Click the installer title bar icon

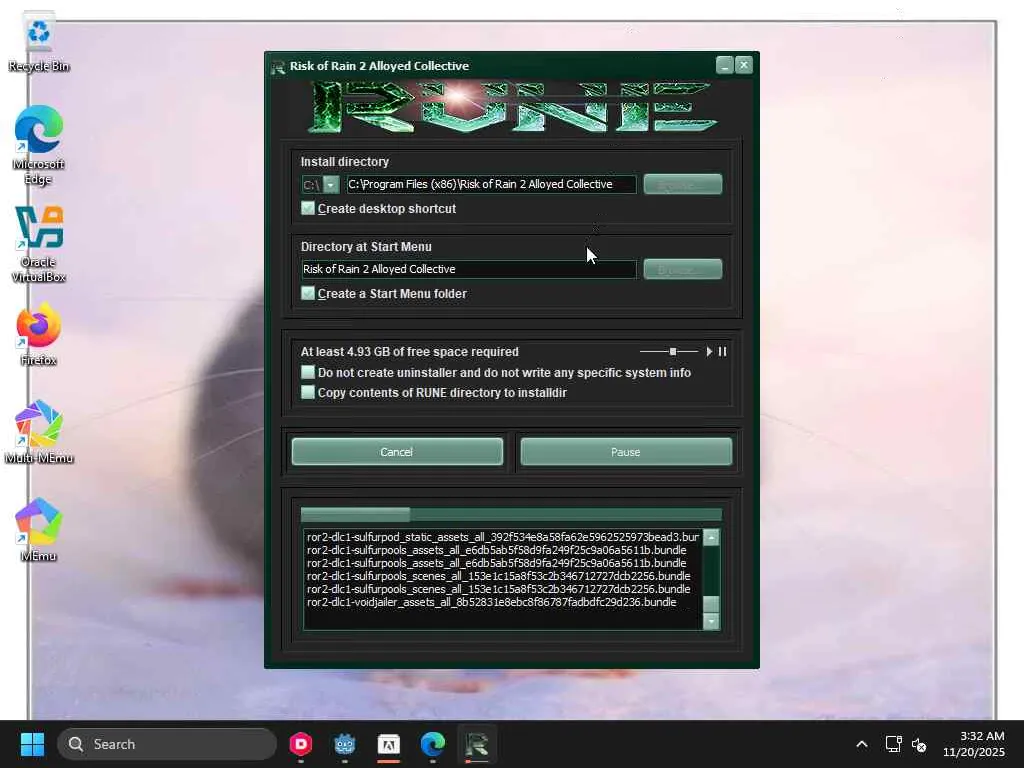coord(278,67)
